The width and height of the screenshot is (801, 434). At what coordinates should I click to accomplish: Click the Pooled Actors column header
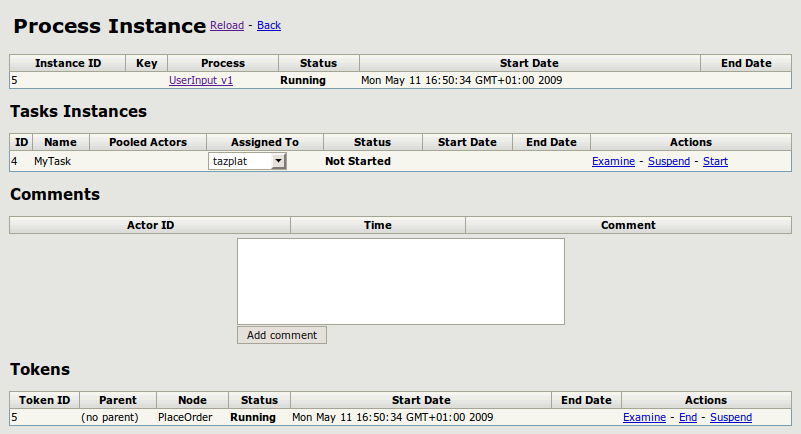click(148, 142)
